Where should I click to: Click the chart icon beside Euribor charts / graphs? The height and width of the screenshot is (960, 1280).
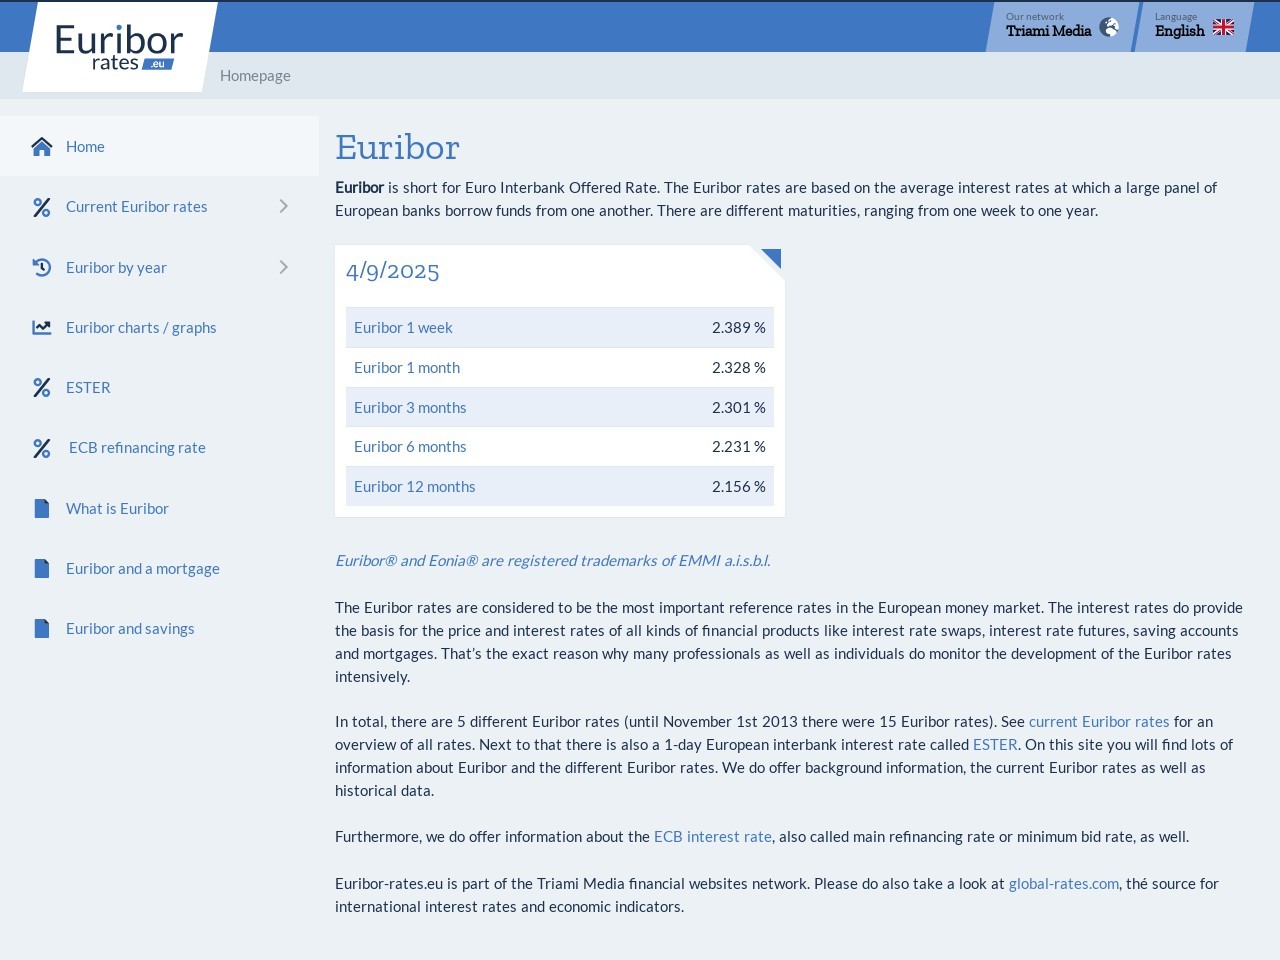[x=42, y=328]
